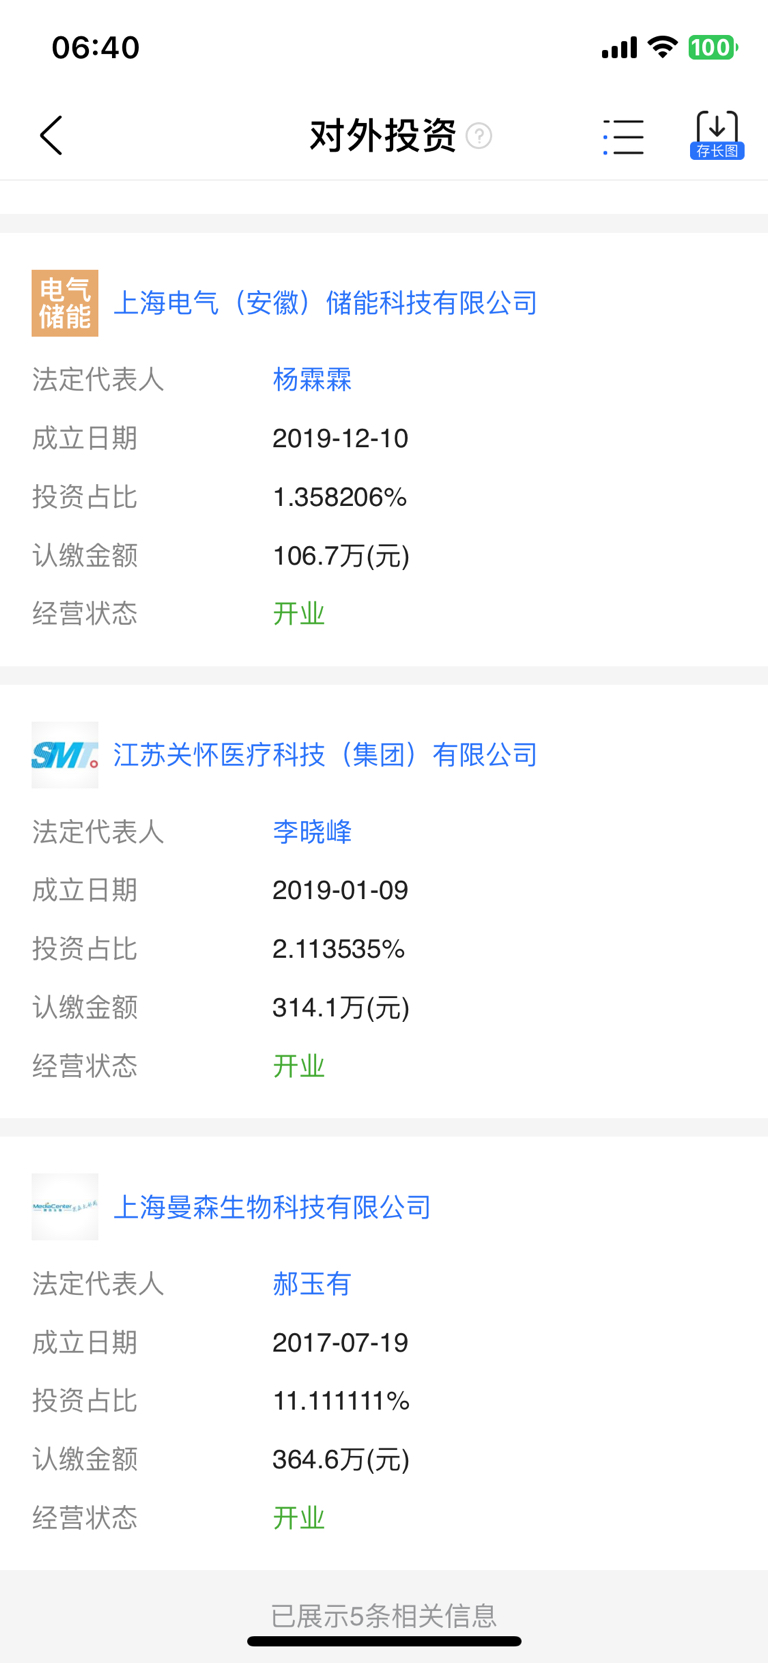Tap the 已展示5条相关信息 footer text
The image size is (768, 1663).
tap(384, 1615)
